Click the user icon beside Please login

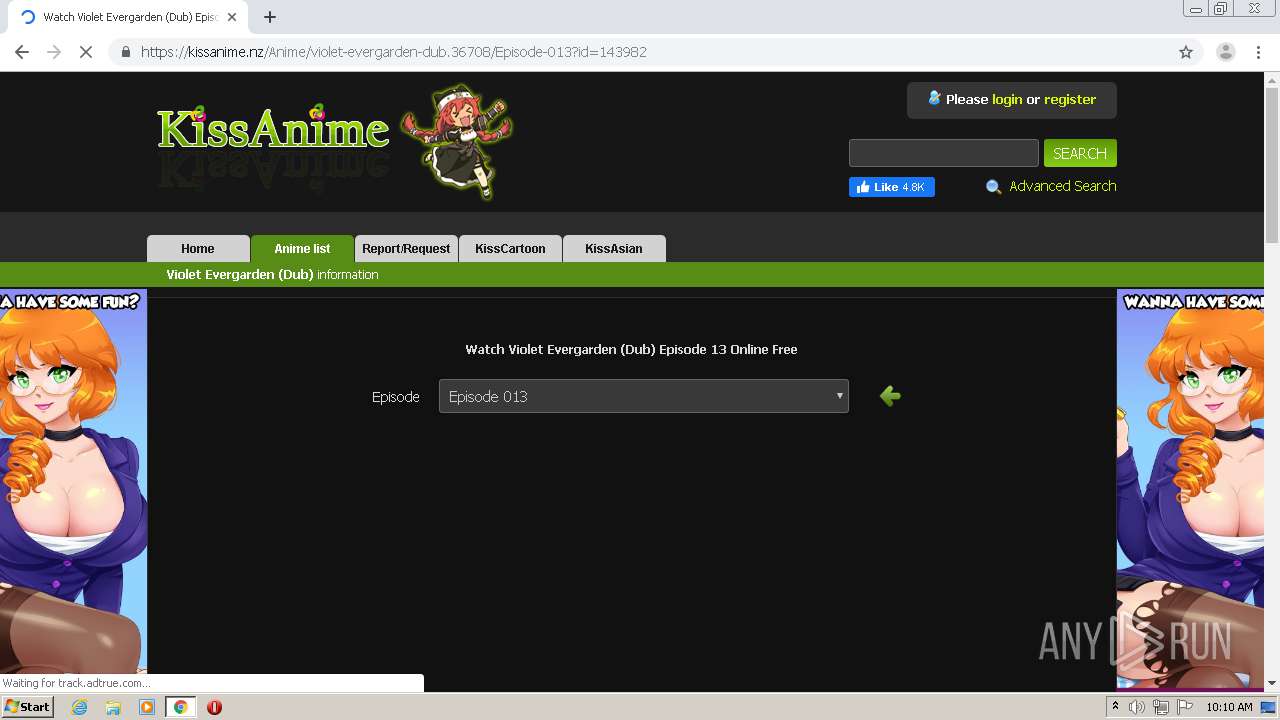click(x=934, y=98)
